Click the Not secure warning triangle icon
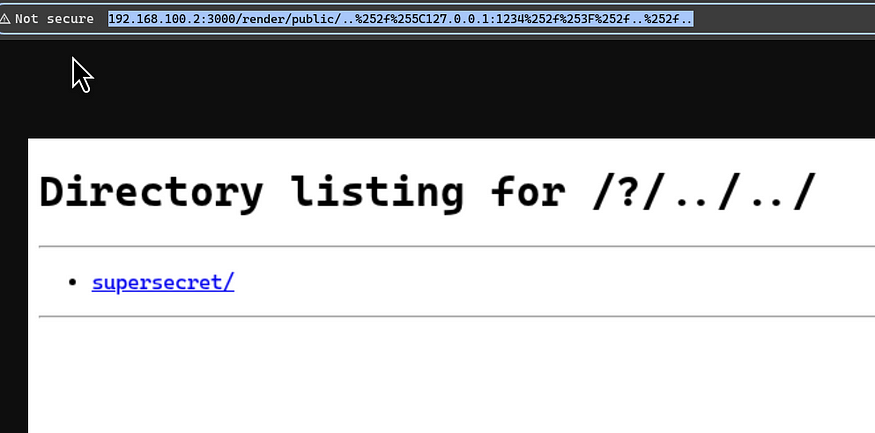The width and height of the screenshot is (875, 433). (x=4, y=19)
